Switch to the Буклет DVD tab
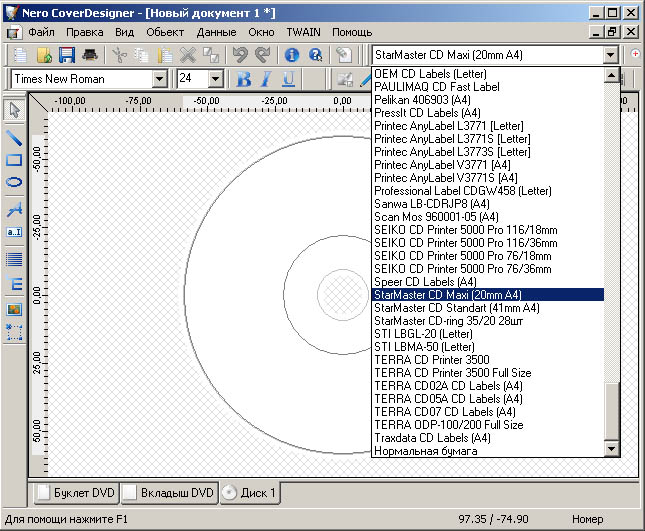 point(76,493)
